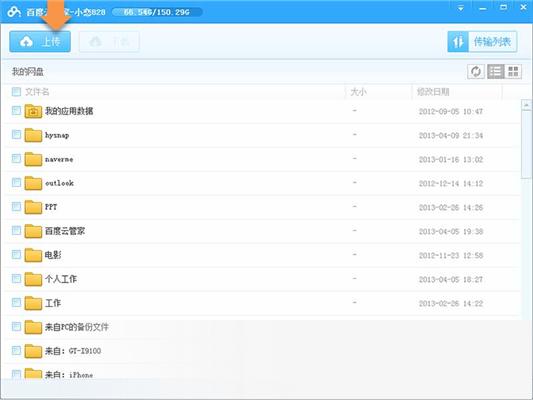Sort by 文件名 column header
The width and height of the screenshot is (533, 400).
pyautogui.click(x=37, y=92)
